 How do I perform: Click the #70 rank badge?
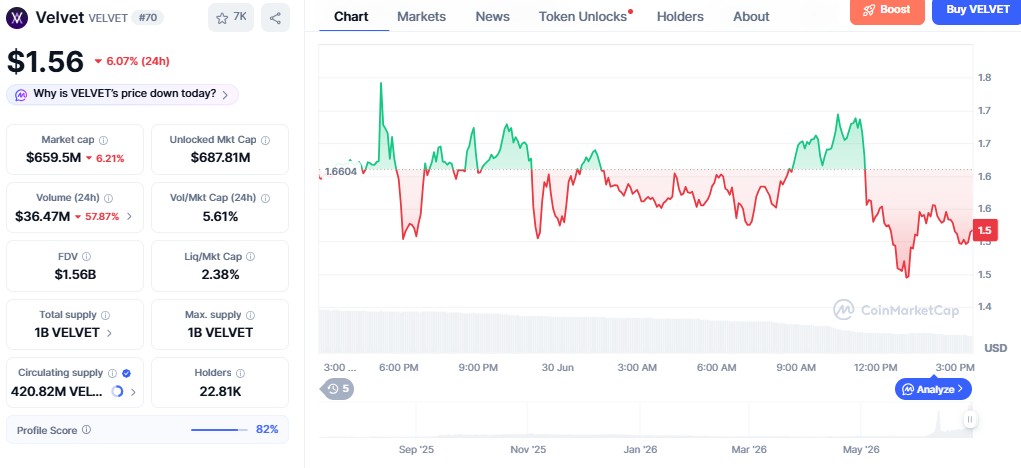click(148, 18)
